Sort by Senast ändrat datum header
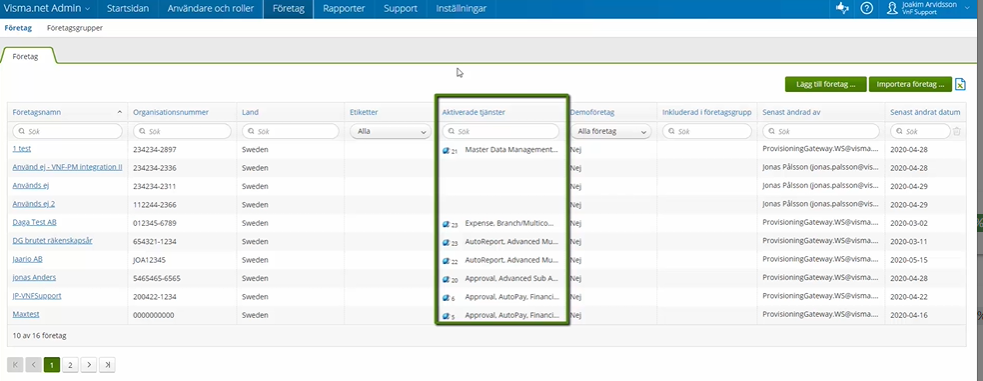The height and width of the screenshot is (381, 983). 926,112
